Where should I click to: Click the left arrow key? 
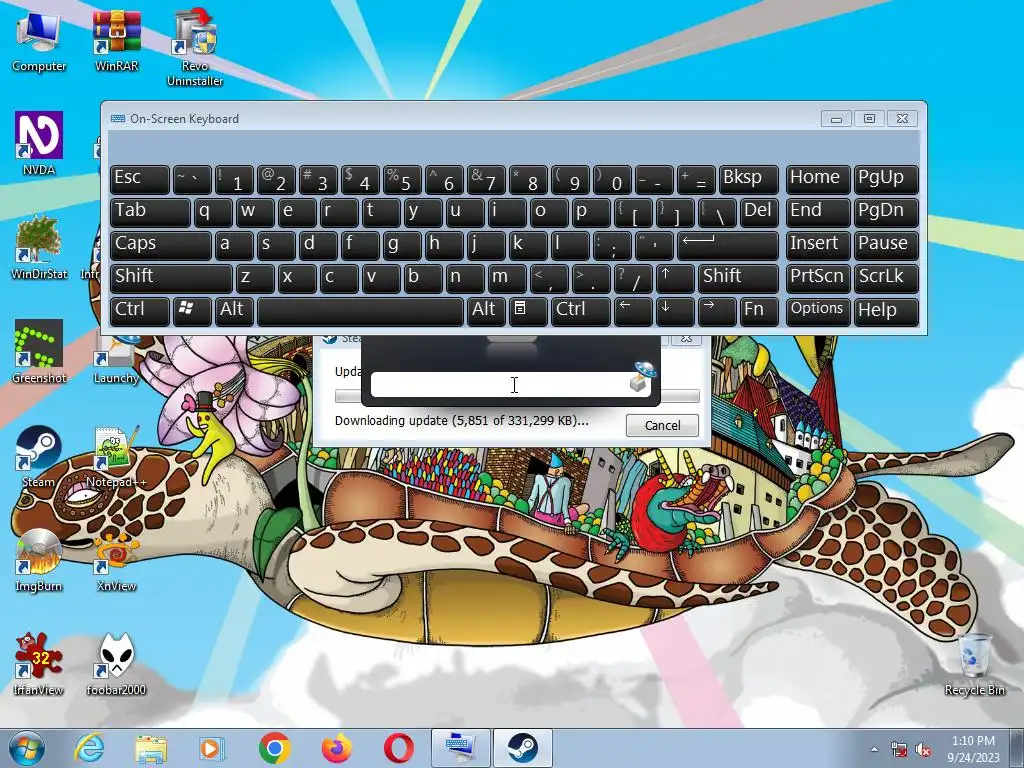click(633, 311)
